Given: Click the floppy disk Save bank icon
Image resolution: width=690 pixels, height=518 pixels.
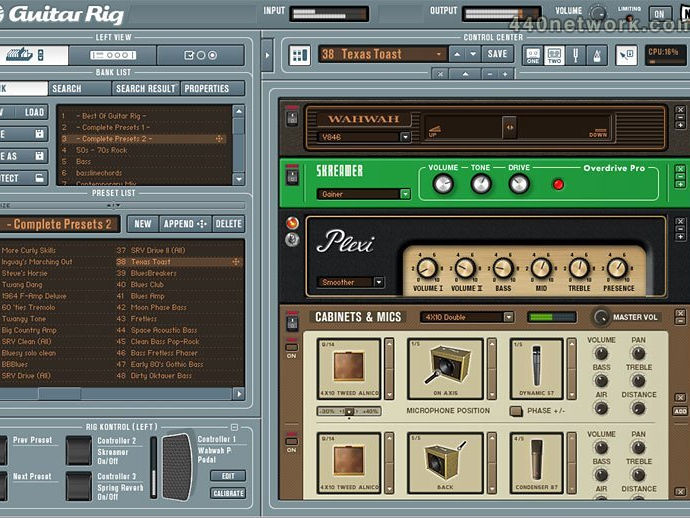Looking at the screenshot, I should pyautogui.click(x=40, y=134).
